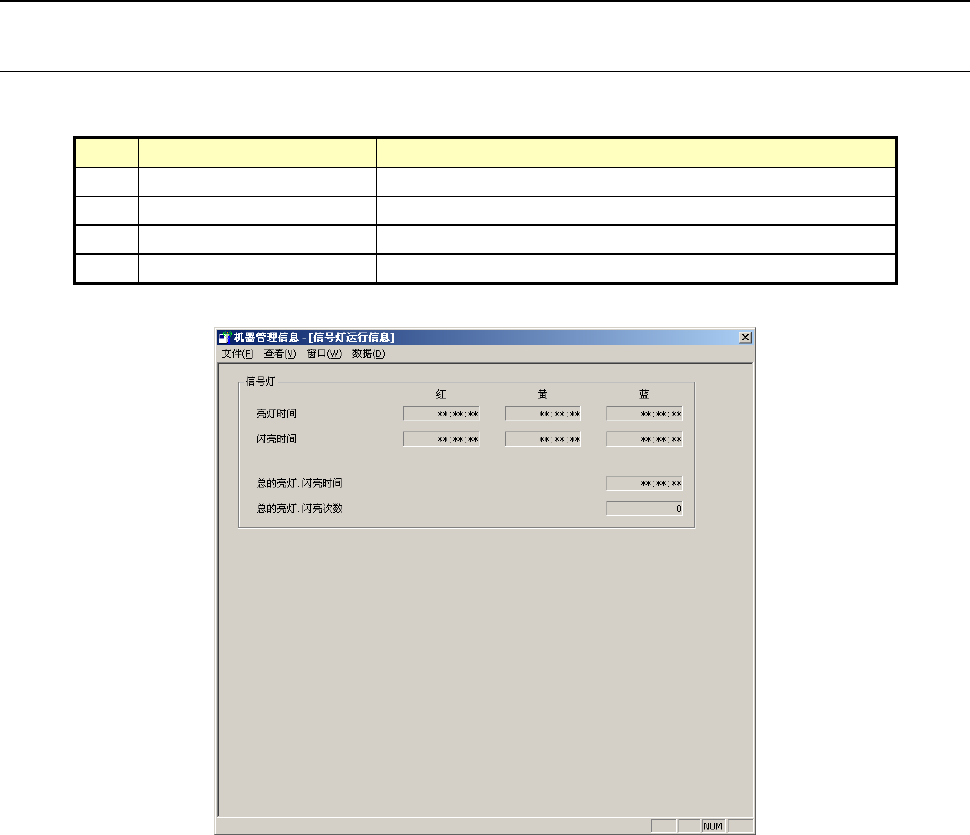Screen dimensions: 970x835
Task: Click the blue 亮灯时间 field
Action: (645, 414)
